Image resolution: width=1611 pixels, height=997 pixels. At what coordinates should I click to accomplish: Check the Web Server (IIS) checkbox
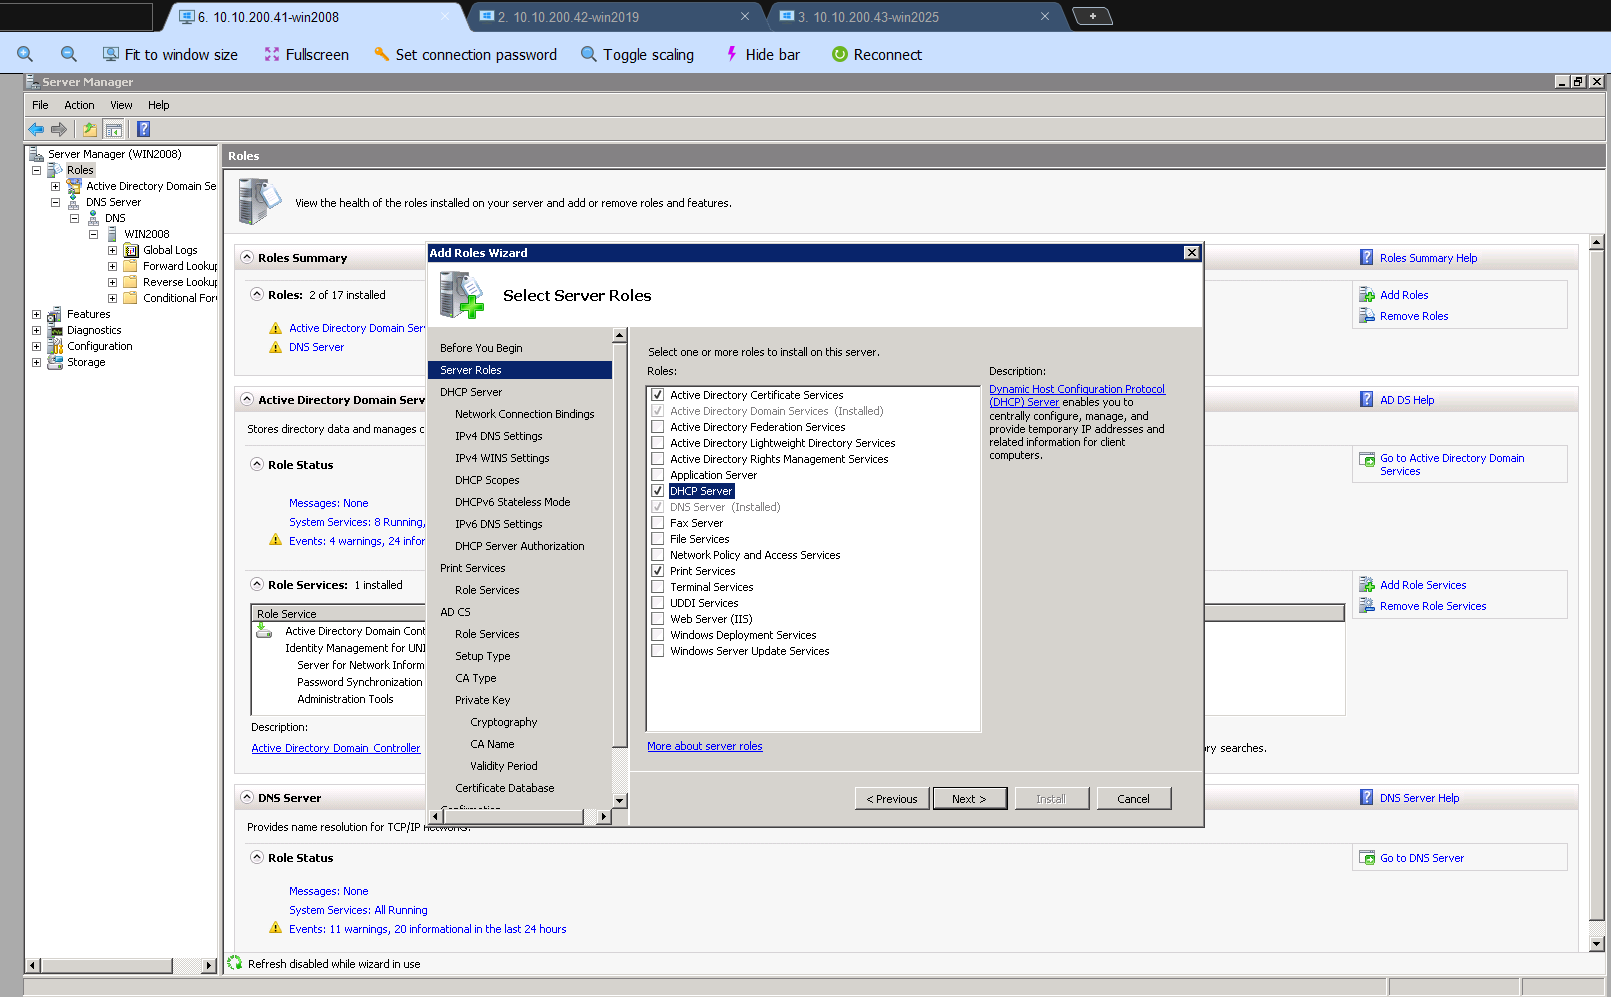pyautogui.click(x=658, y=619)
